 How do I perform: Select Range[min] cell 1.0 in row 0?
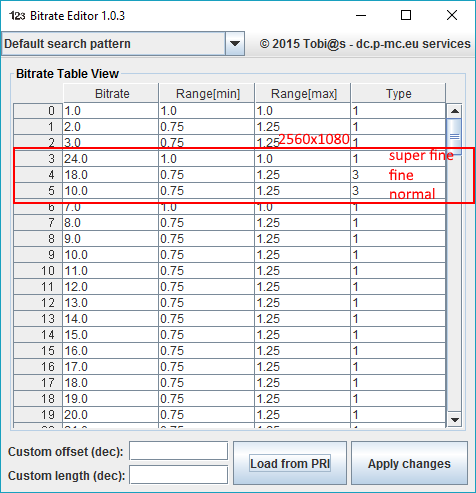pyautogui.click(x=207, y=111)
